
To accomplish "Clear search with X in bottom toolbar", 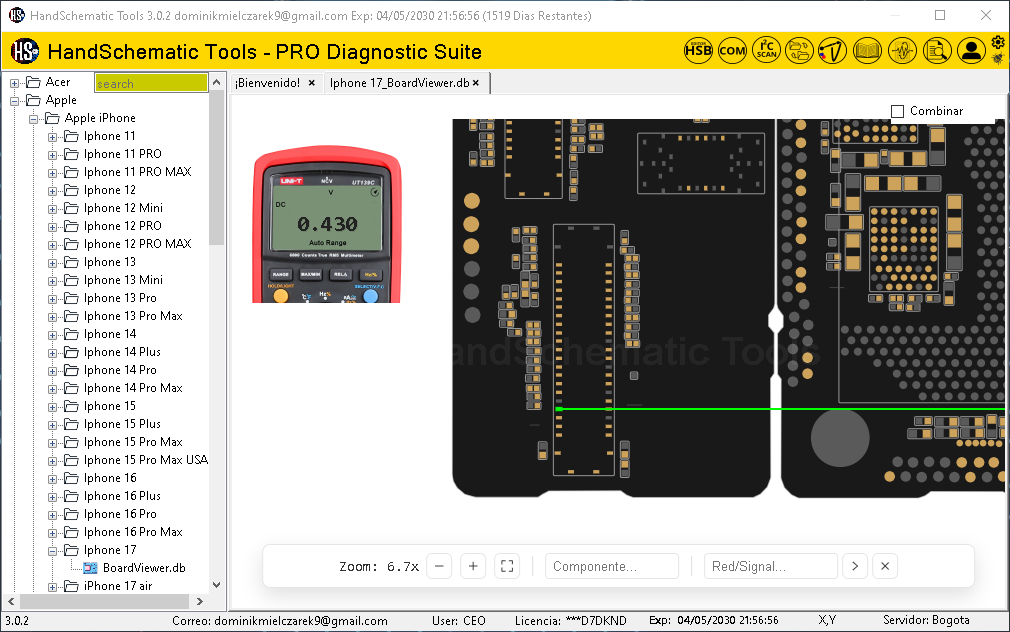I will 885,566.
